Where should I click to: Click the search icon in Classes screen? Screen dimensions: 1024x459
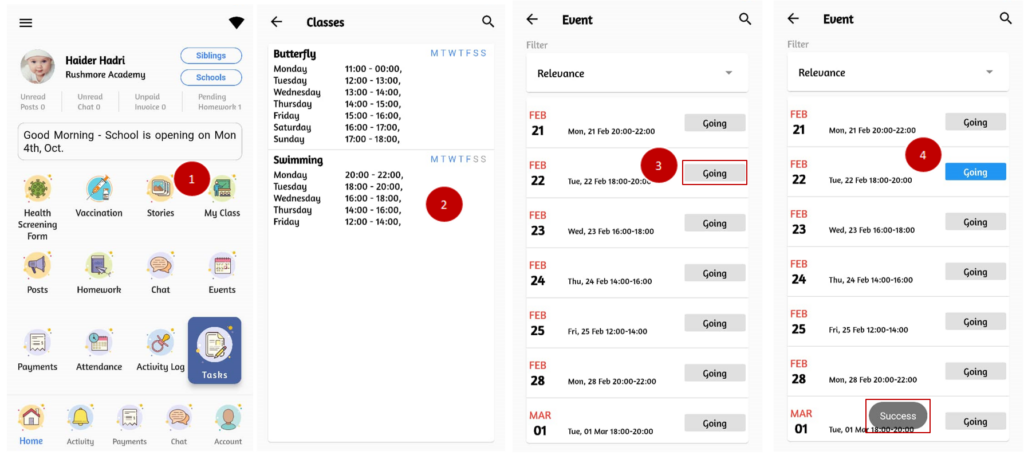pyautogui.click(x=488, y=21)
